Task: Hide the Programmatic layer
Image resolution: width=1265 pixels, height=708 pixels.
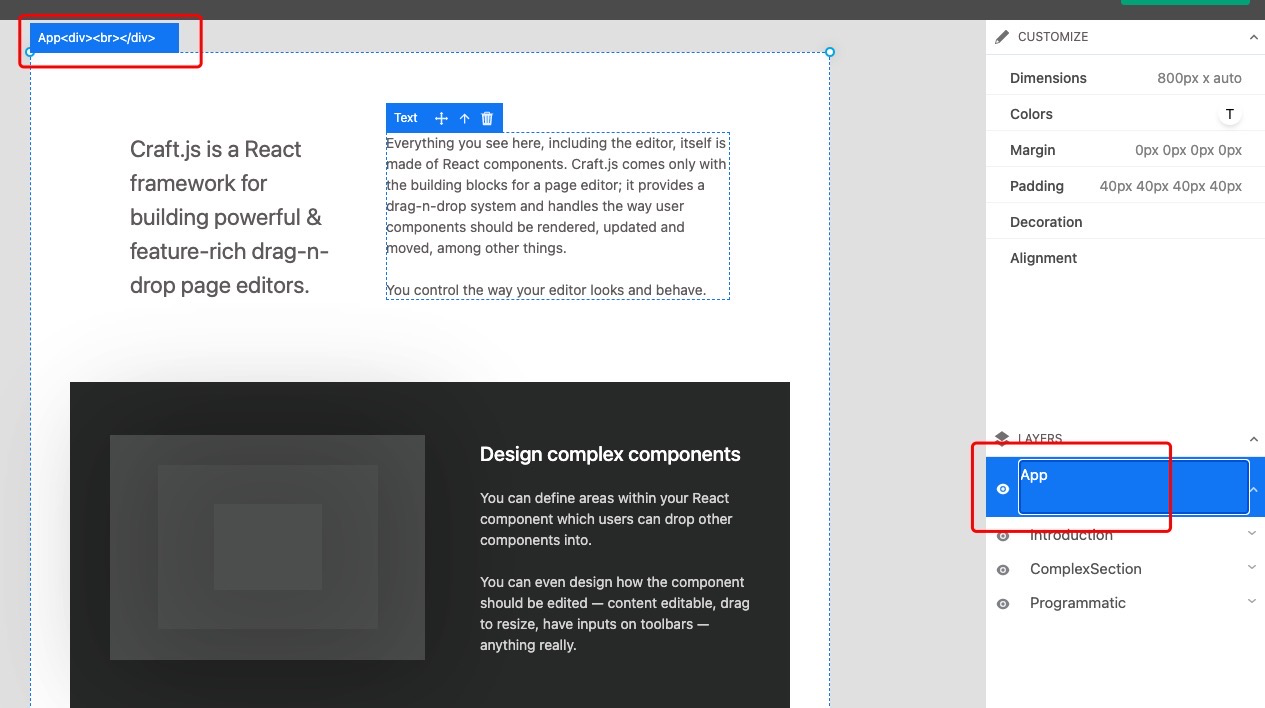Action: (1003, 604)
